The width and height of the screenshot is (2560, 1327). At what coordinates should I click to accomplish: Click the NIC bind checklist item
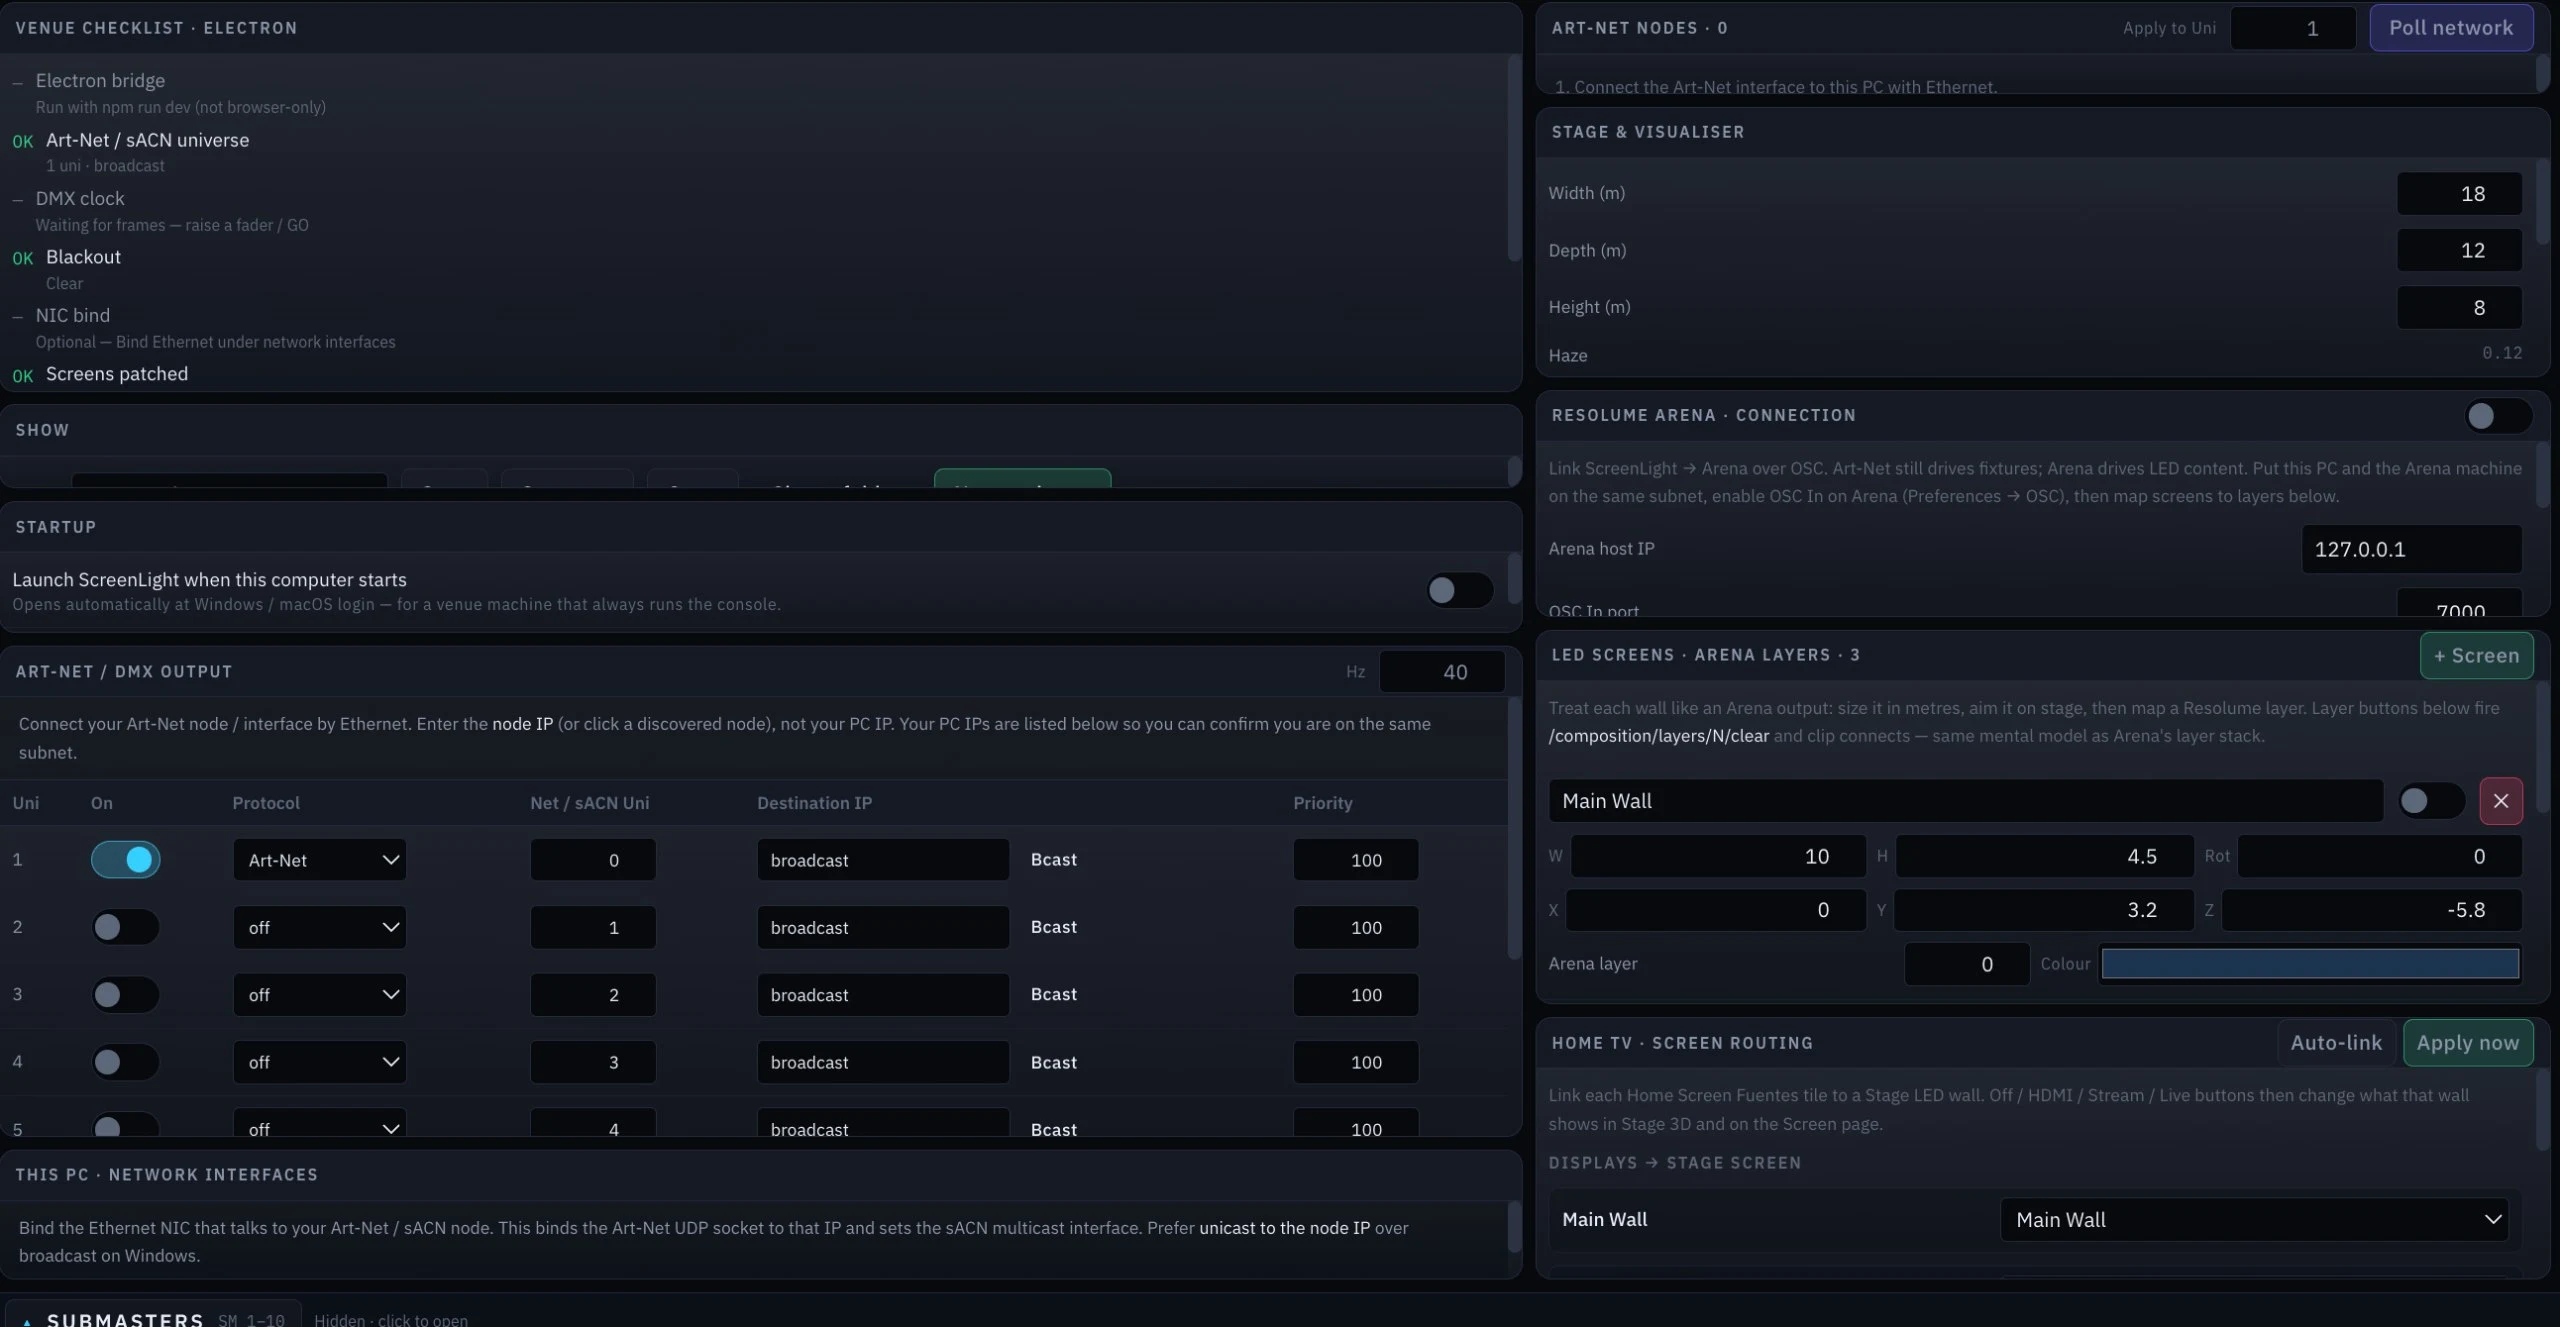click(73, 316)
